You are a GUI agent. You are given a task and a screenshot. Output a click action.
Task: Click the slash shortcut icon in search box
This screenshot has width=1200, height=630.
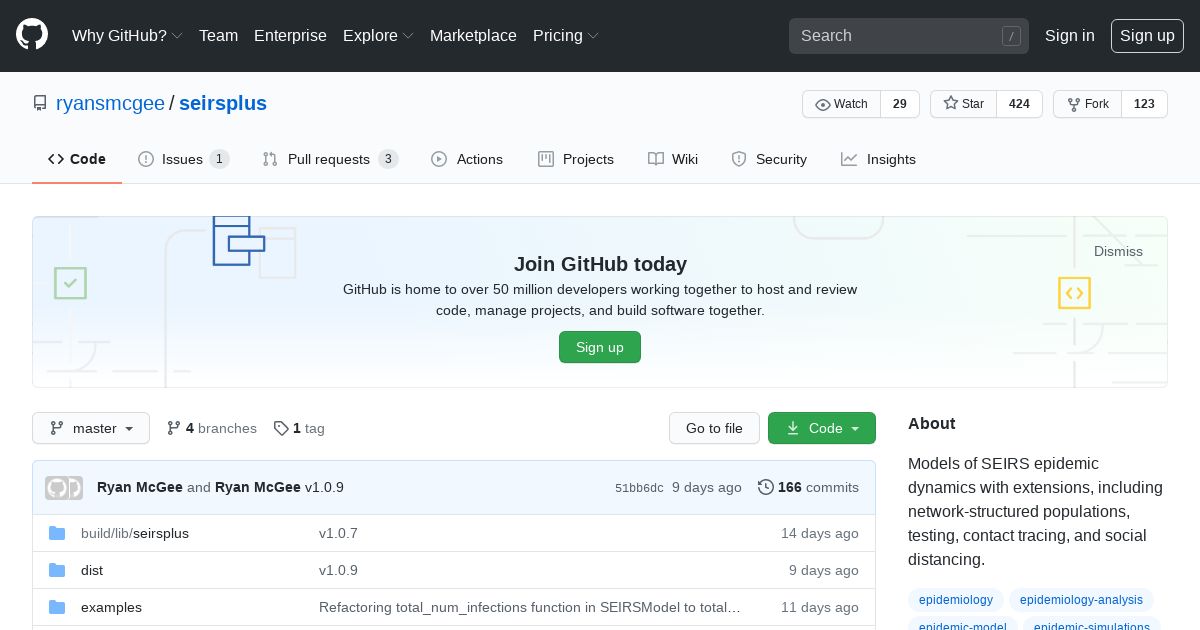pos(1011,36)
